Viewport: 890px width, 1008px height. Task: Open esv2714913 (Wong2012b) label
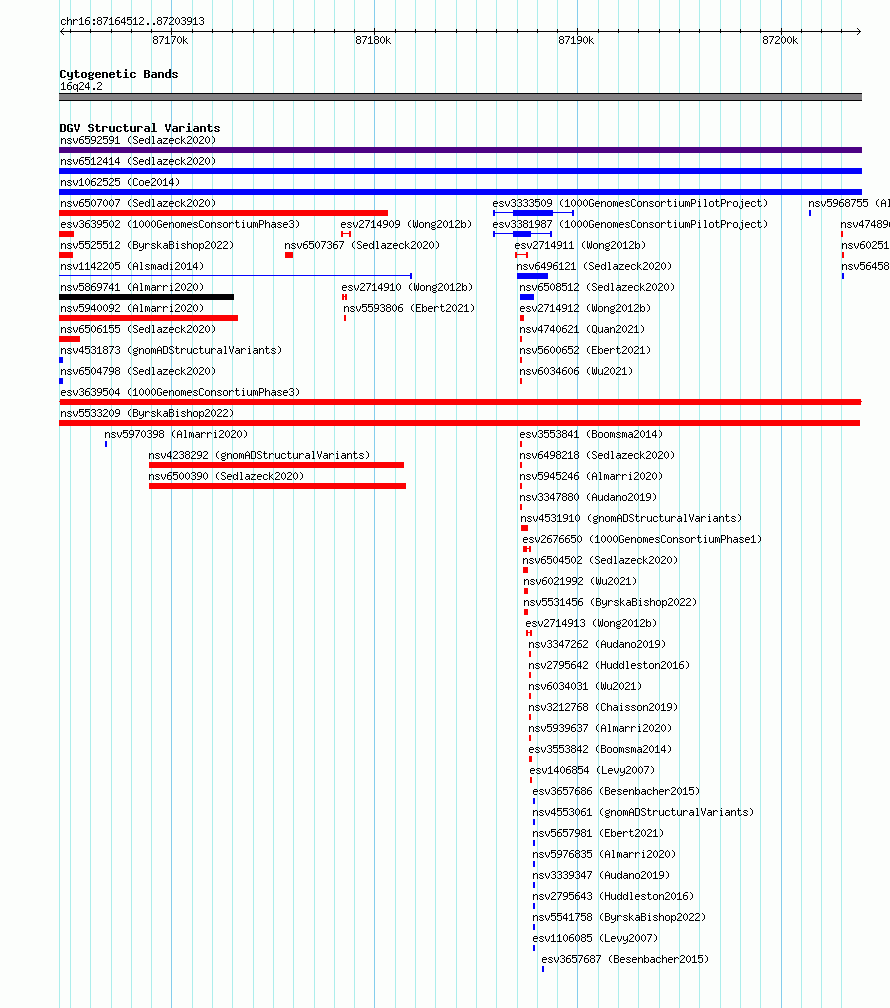[591, 624]
